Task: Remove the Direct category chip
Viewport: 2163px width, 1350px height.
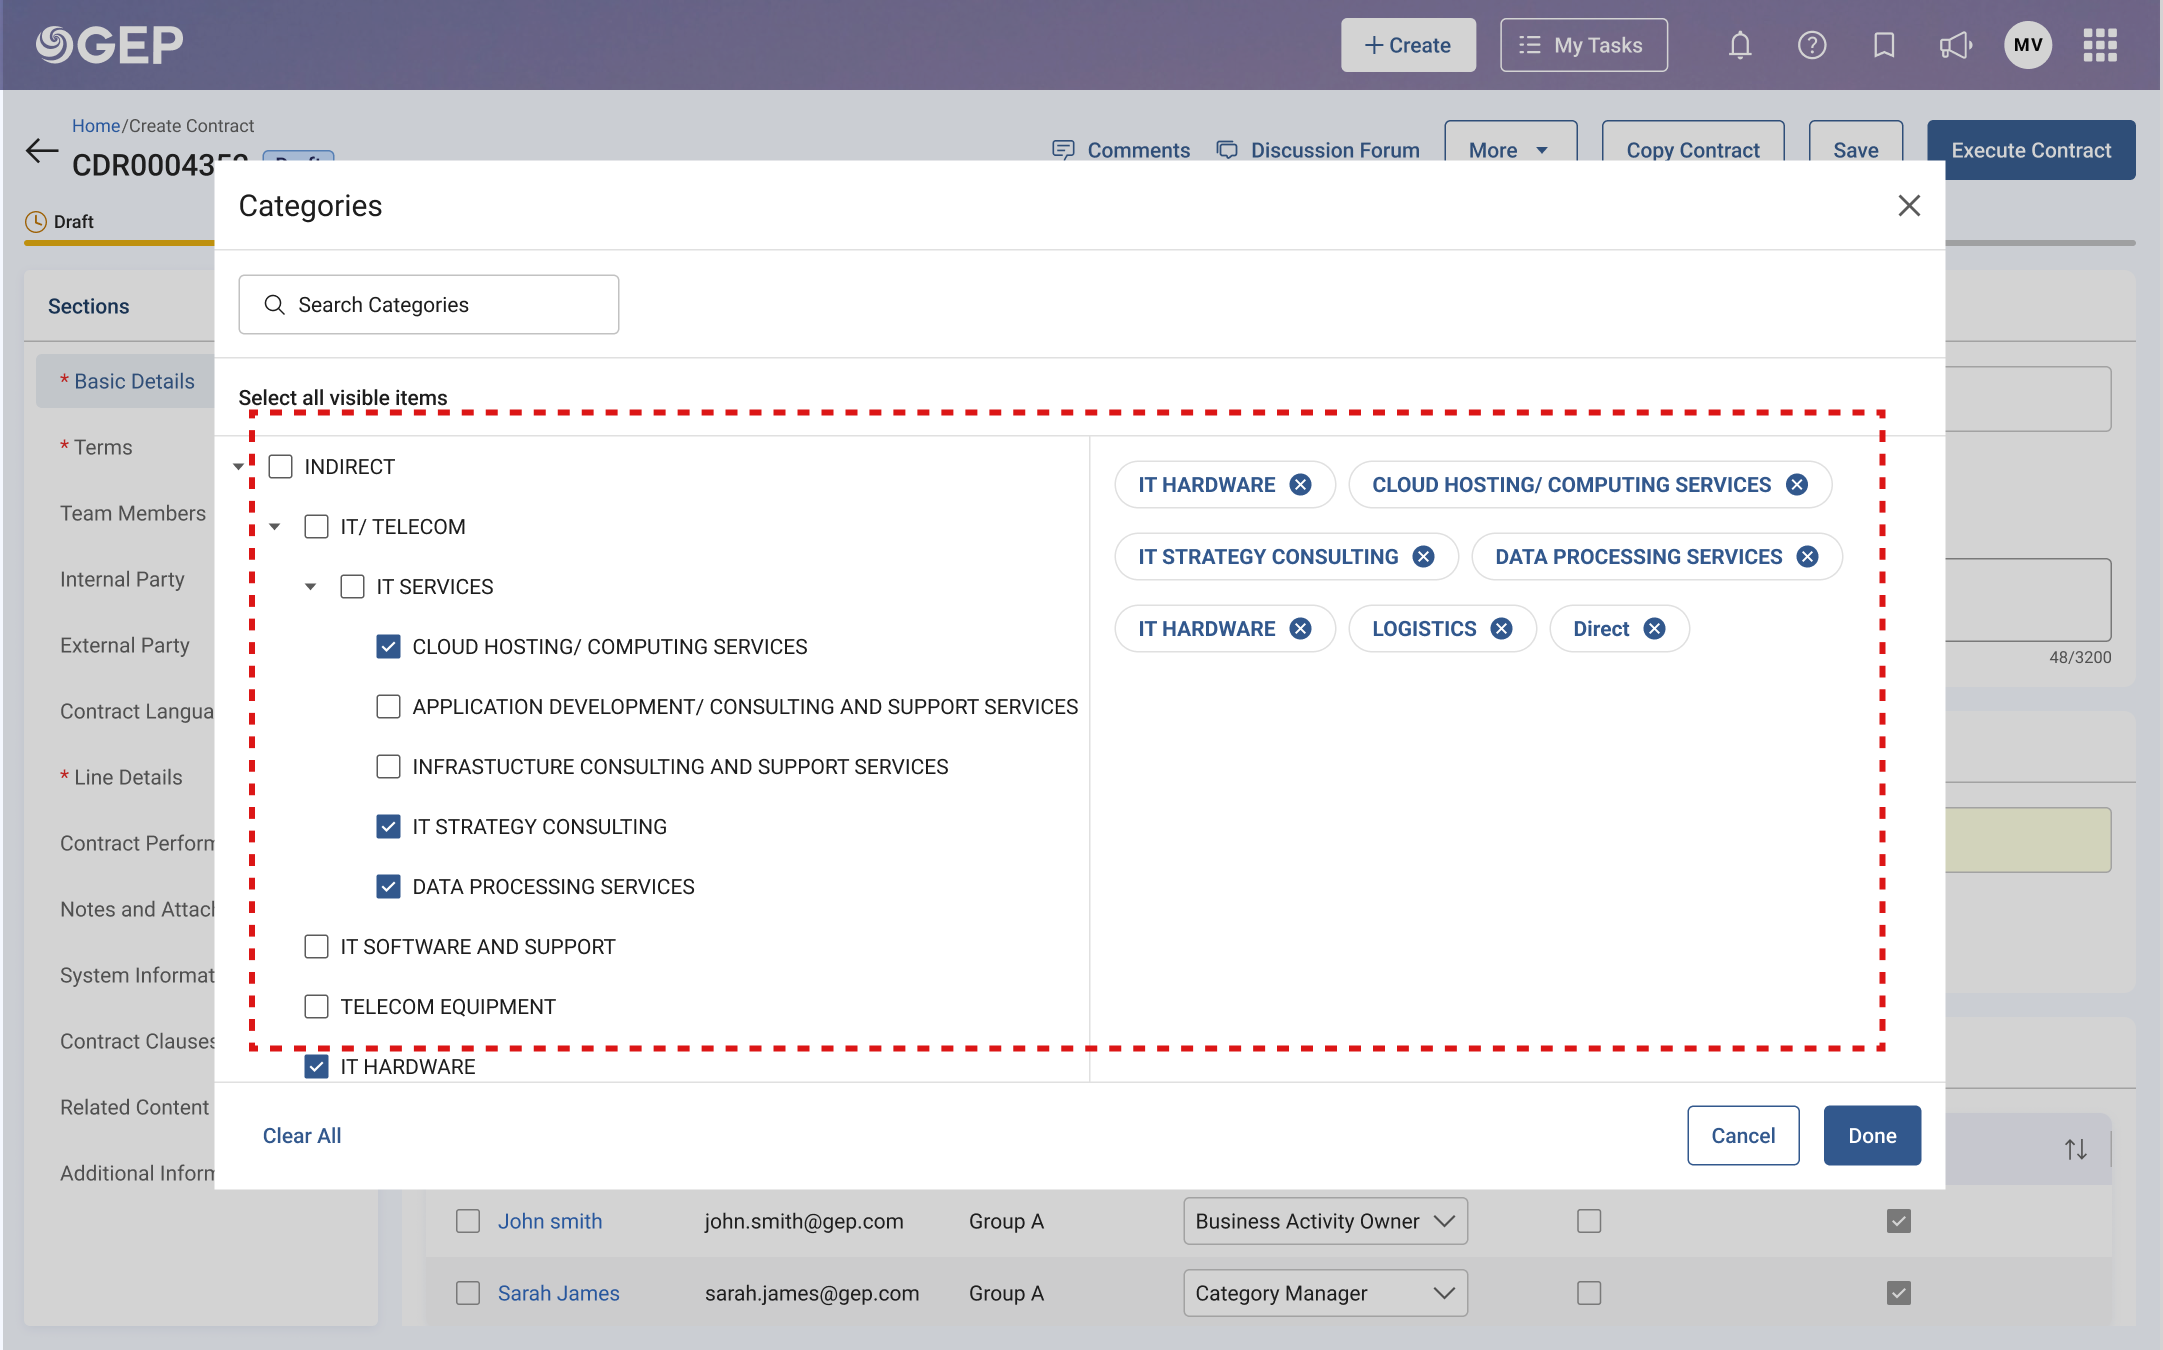Action: click(x=1655, y=629)
